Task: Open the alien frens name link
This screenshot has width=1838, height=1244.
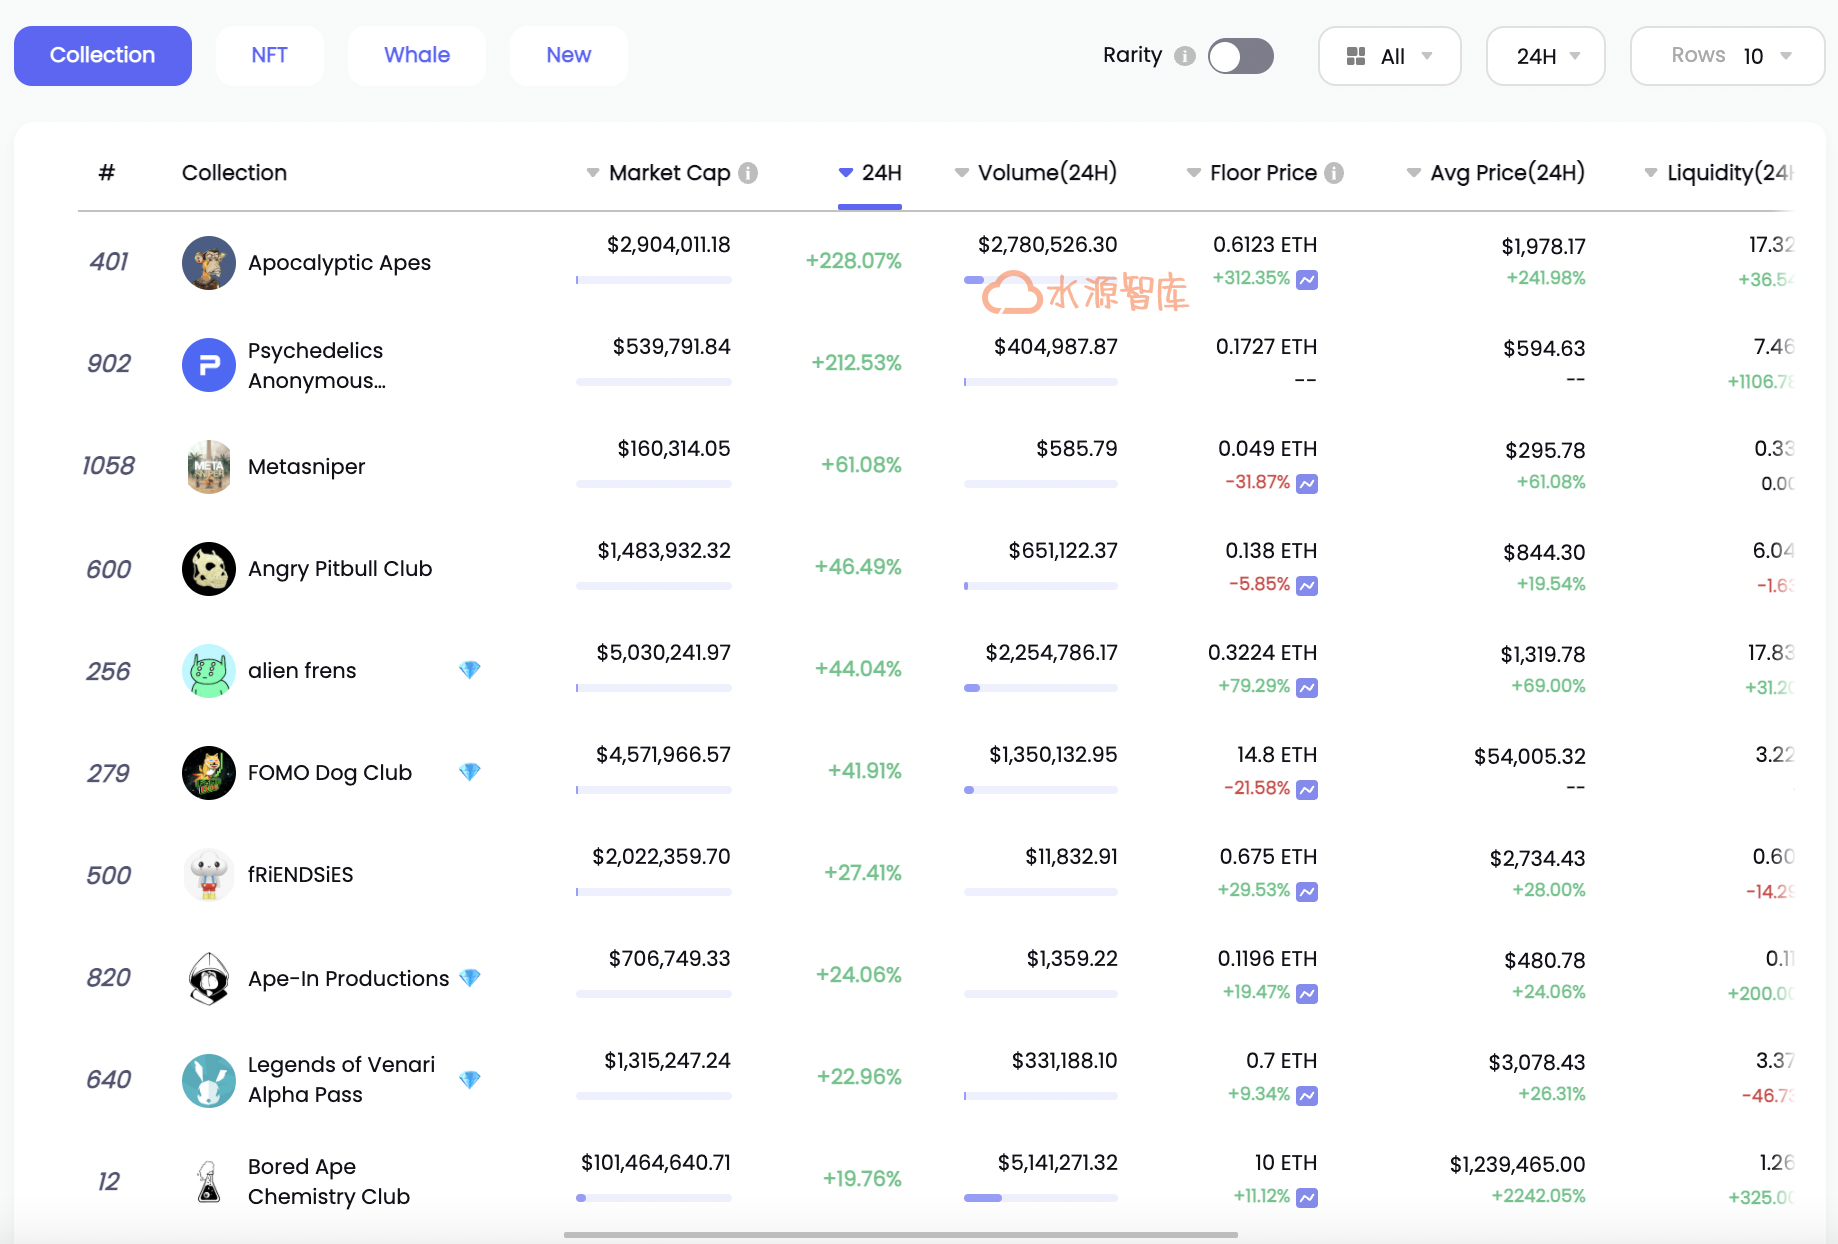Action: coord(302,671)
